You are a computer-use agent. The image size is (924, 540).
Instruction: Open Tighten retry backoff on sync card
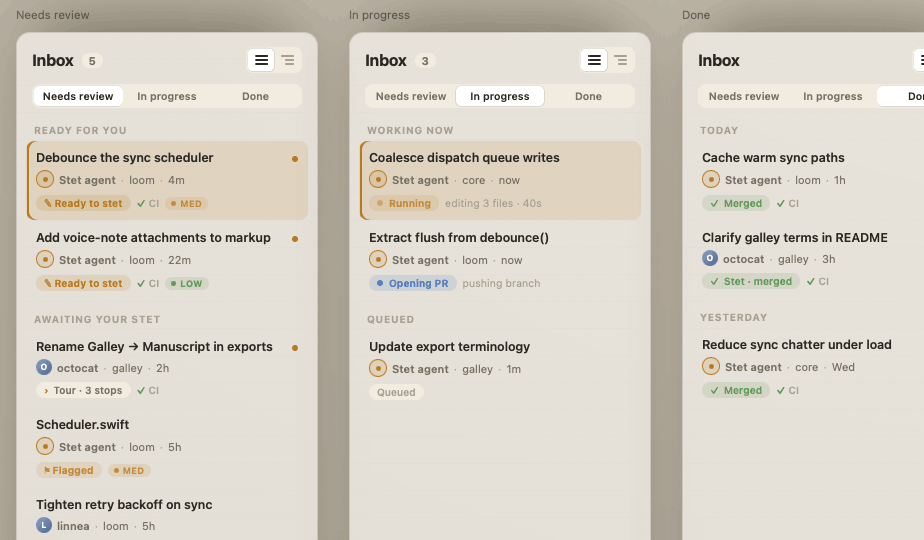click(167, 515)
